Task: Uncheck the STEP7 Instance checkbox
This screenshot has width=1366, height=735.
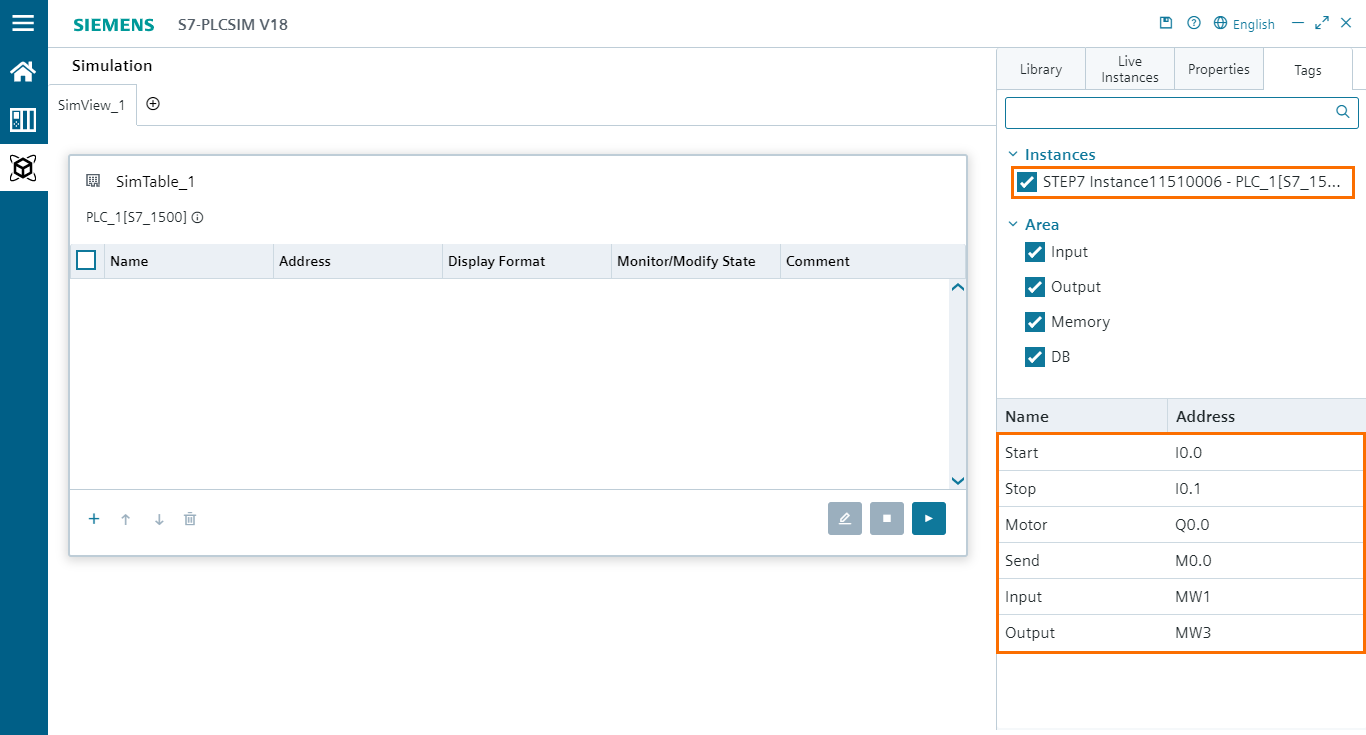Action: (x=1027, y=182)
